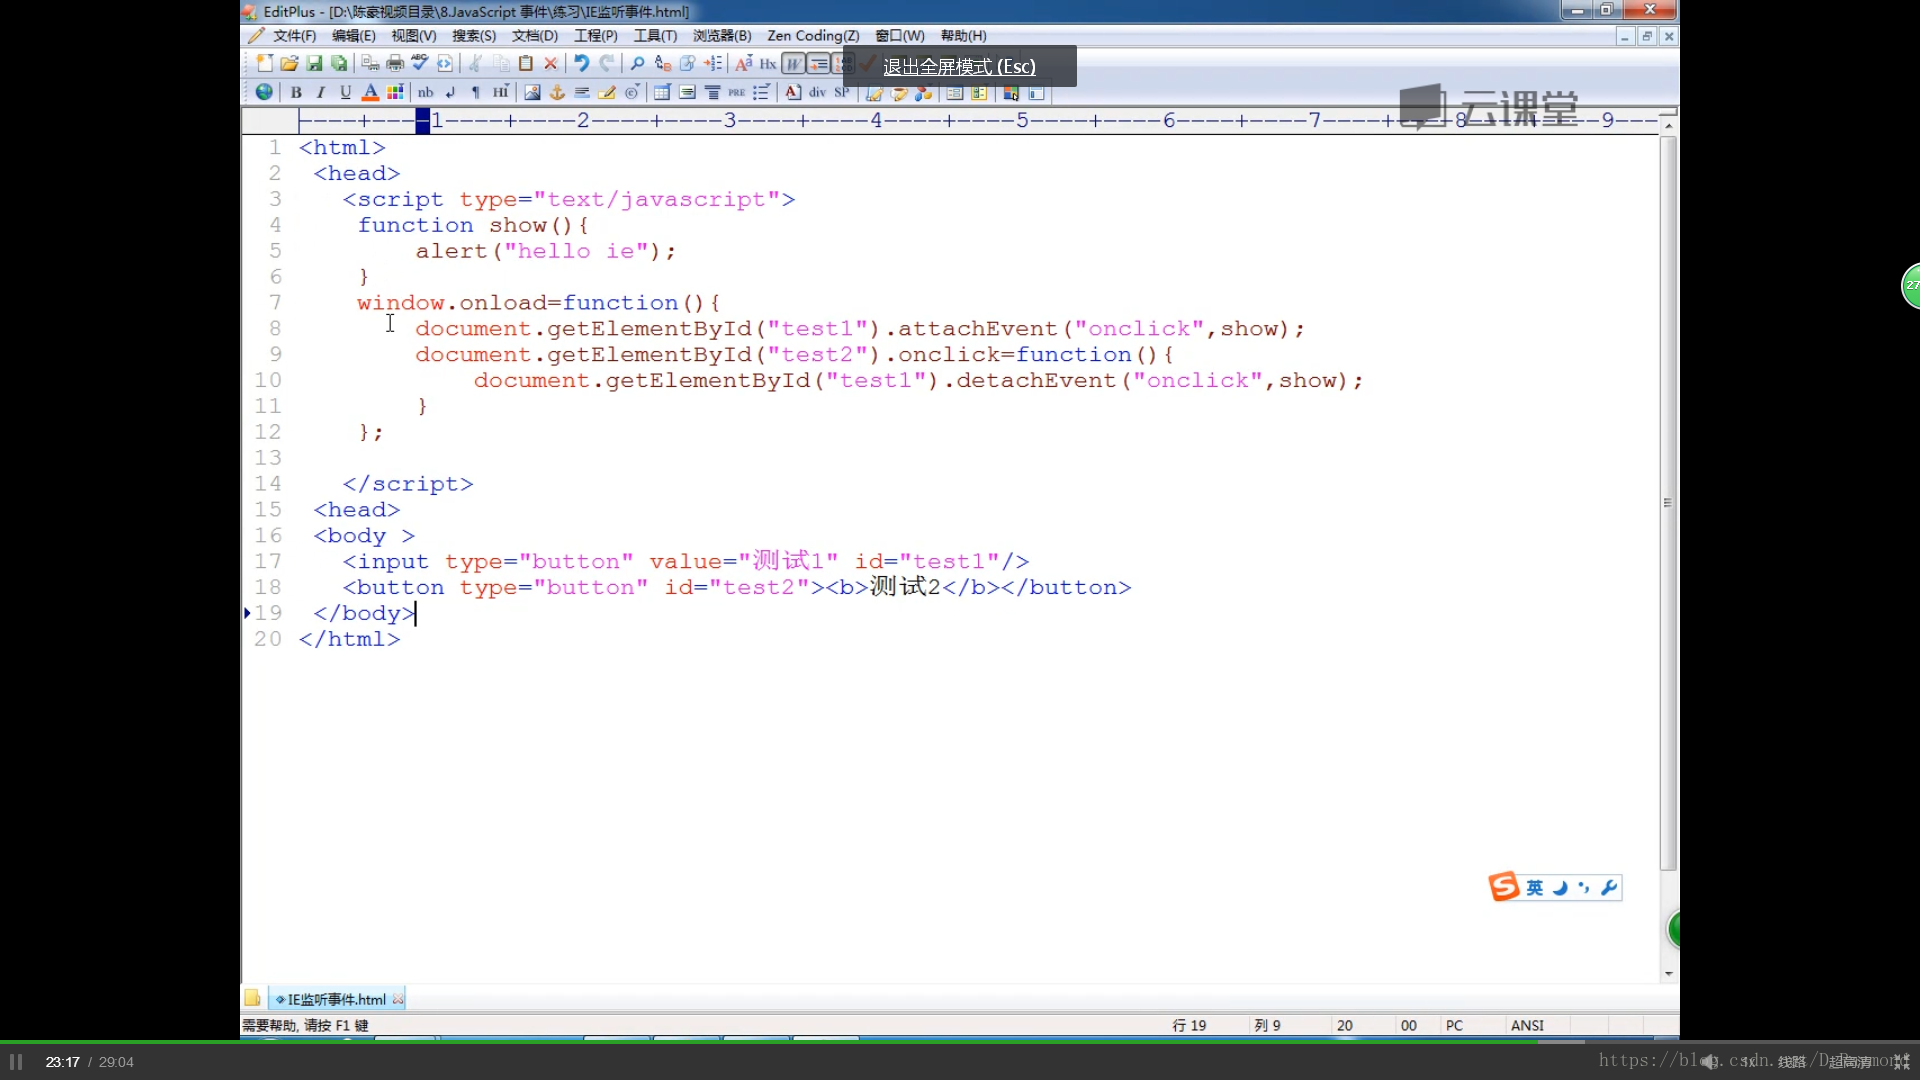
Task: Insert HTML comment pencil icon
Action: tap(607, 92)
